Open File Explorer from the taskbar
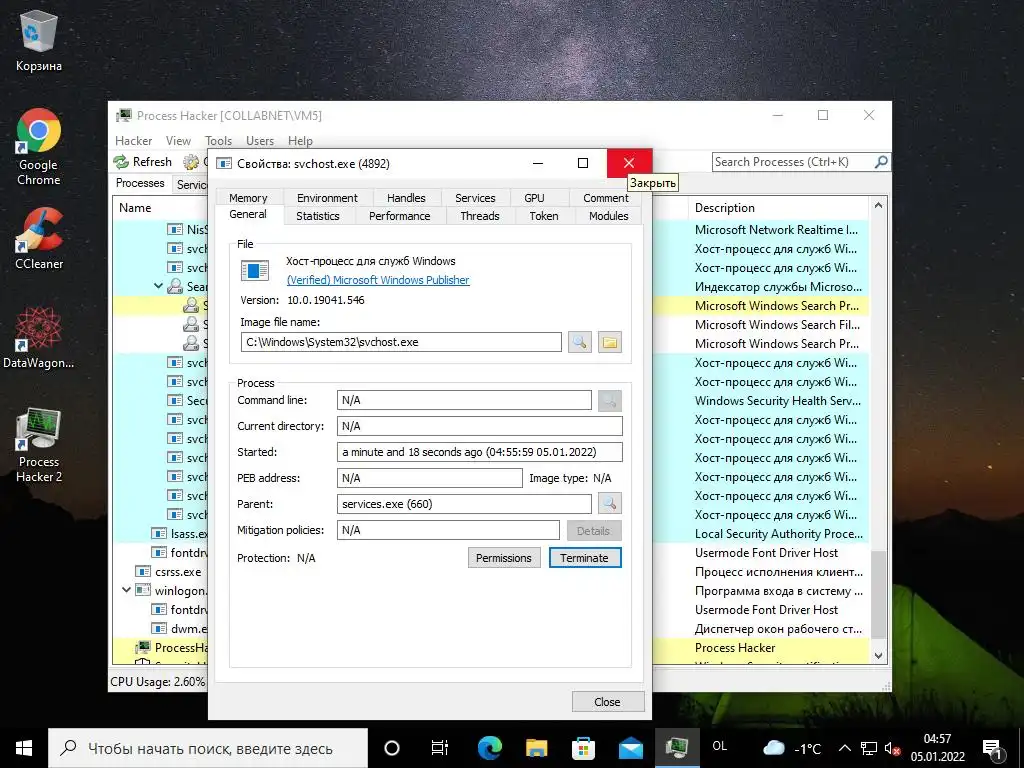1024x768 pixels. (x=536, y=748)
